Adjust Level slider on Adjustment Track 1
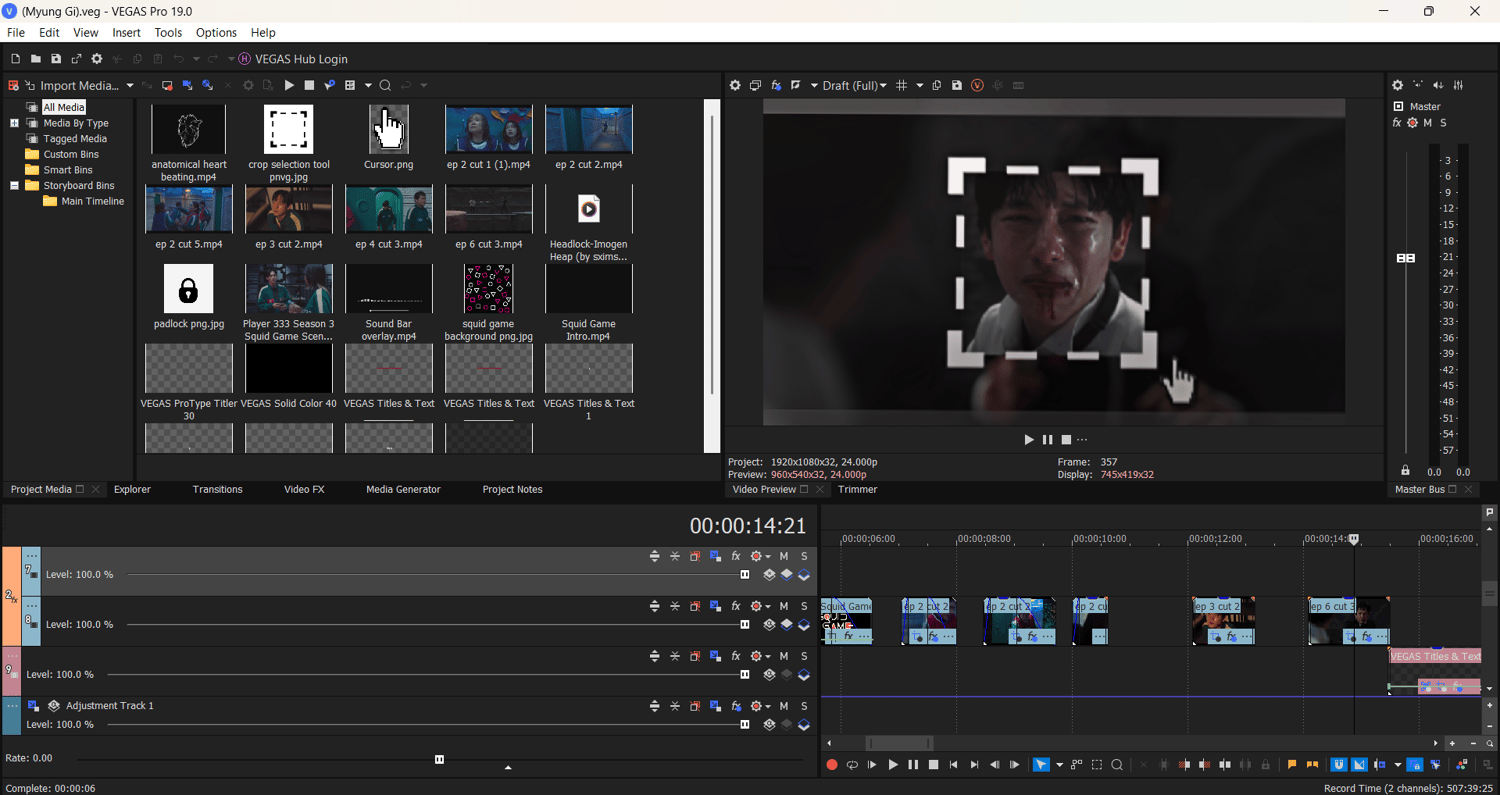1500x795 pixels. point(745,724)
